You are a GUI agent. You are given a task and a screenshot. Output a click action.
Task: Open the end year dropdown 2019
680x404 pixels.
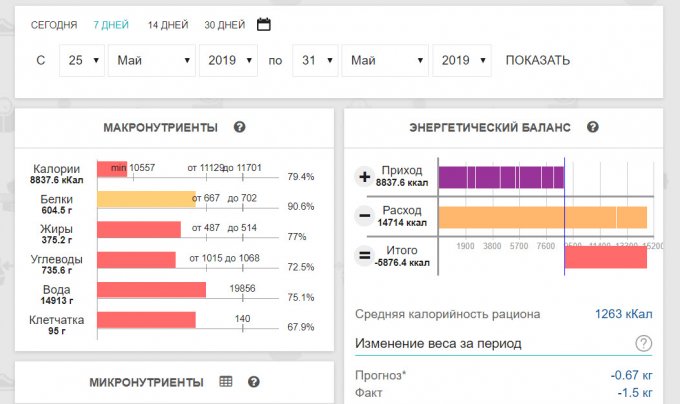point(461,60)
